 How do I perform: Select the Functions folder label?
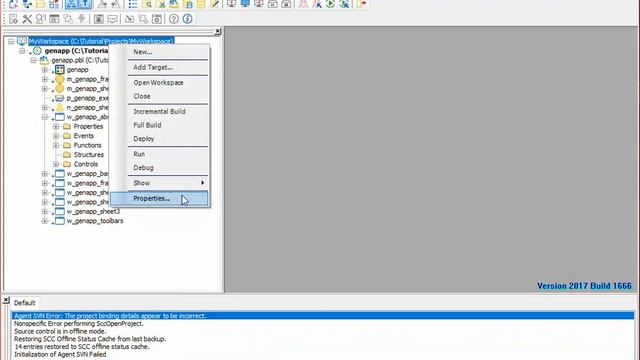coord(87,145)
